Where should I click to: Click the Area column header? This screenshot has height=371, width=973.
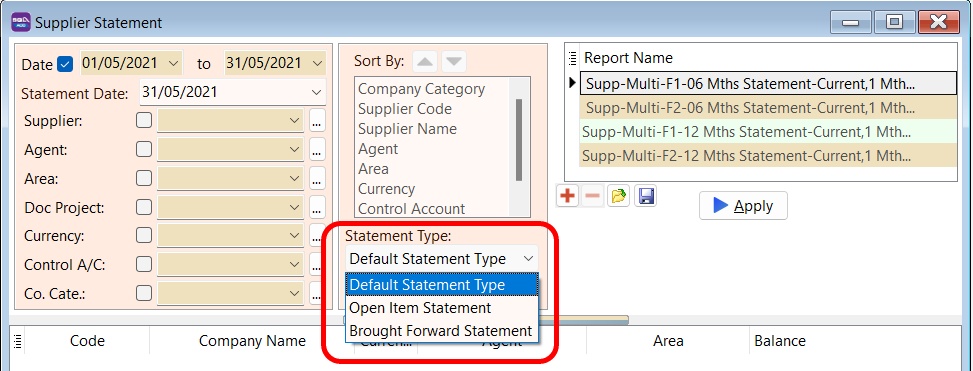point(668,341)
